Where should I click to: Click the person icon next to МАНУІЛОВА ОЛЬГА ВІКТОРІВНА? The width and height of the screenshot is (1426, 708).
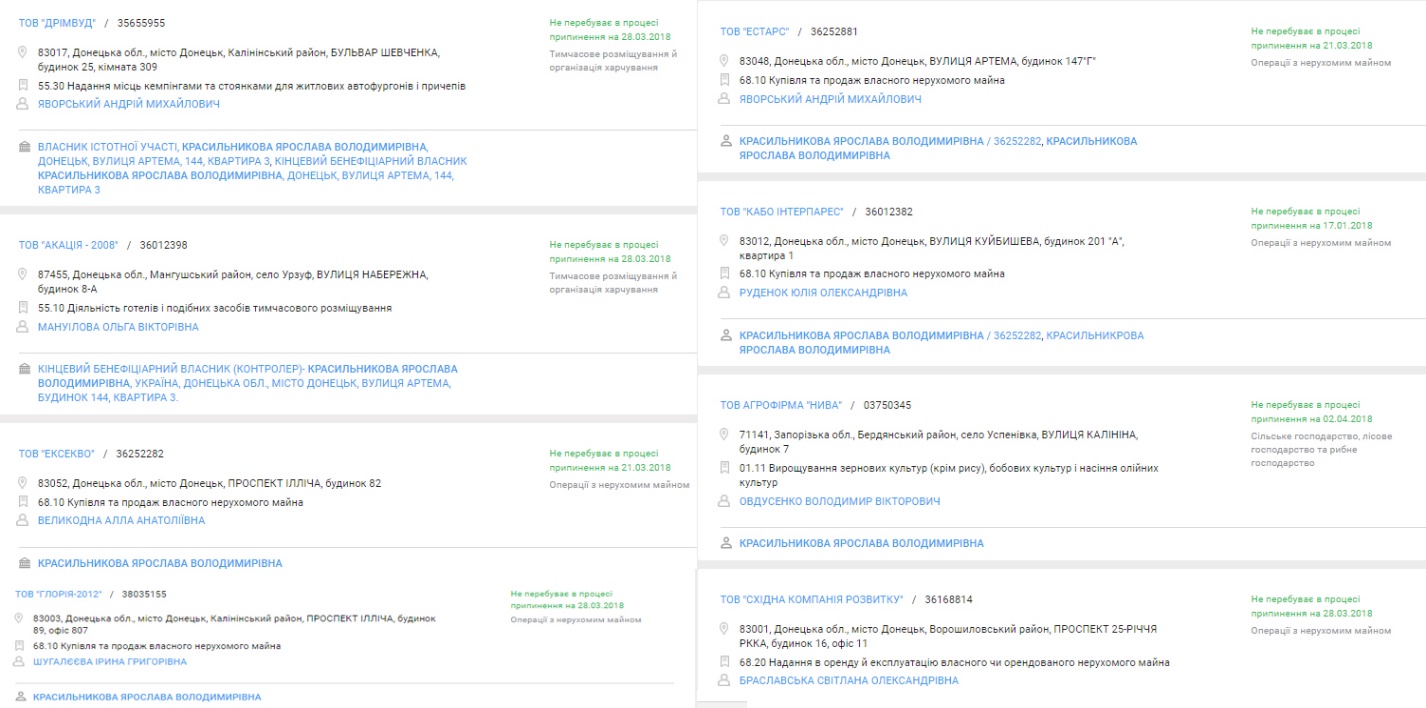(x=23, y=327)
